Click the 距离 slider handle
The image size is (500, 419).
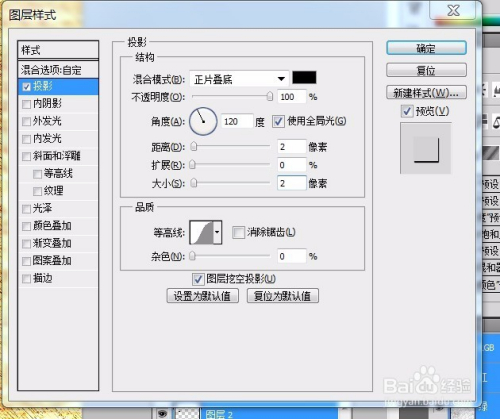(x=194, y=147)
